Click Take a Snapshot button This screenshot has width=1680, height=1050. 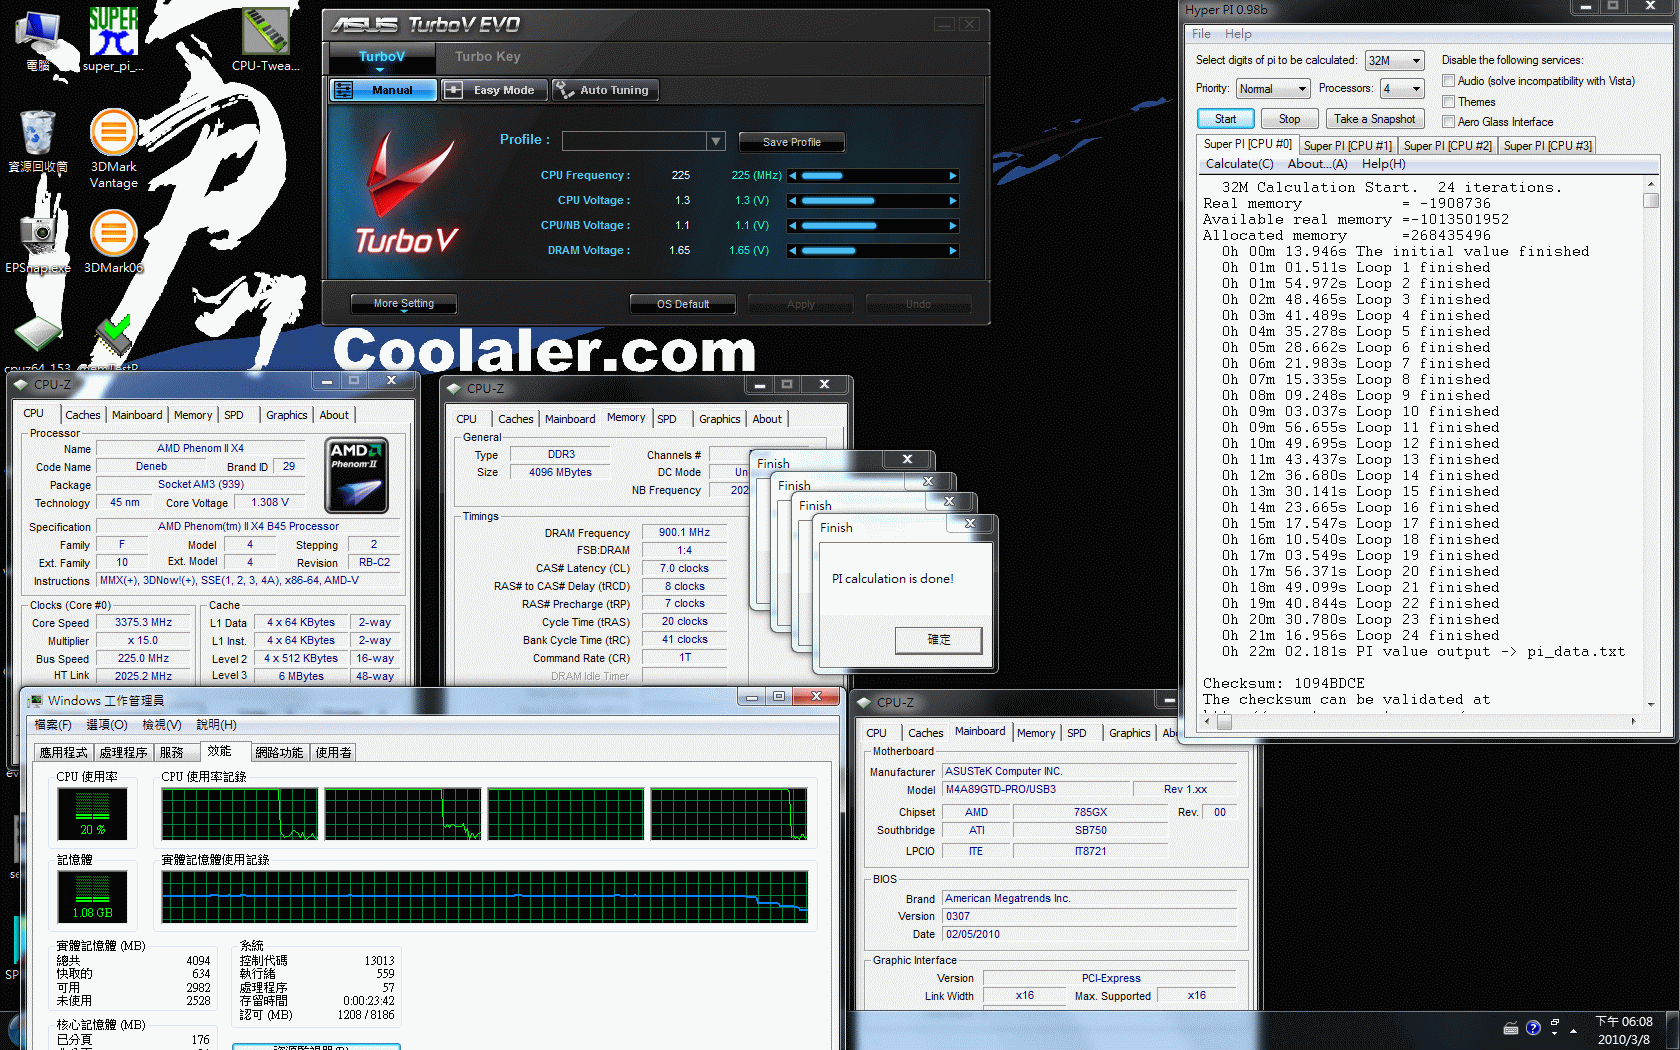[1374, 119]
